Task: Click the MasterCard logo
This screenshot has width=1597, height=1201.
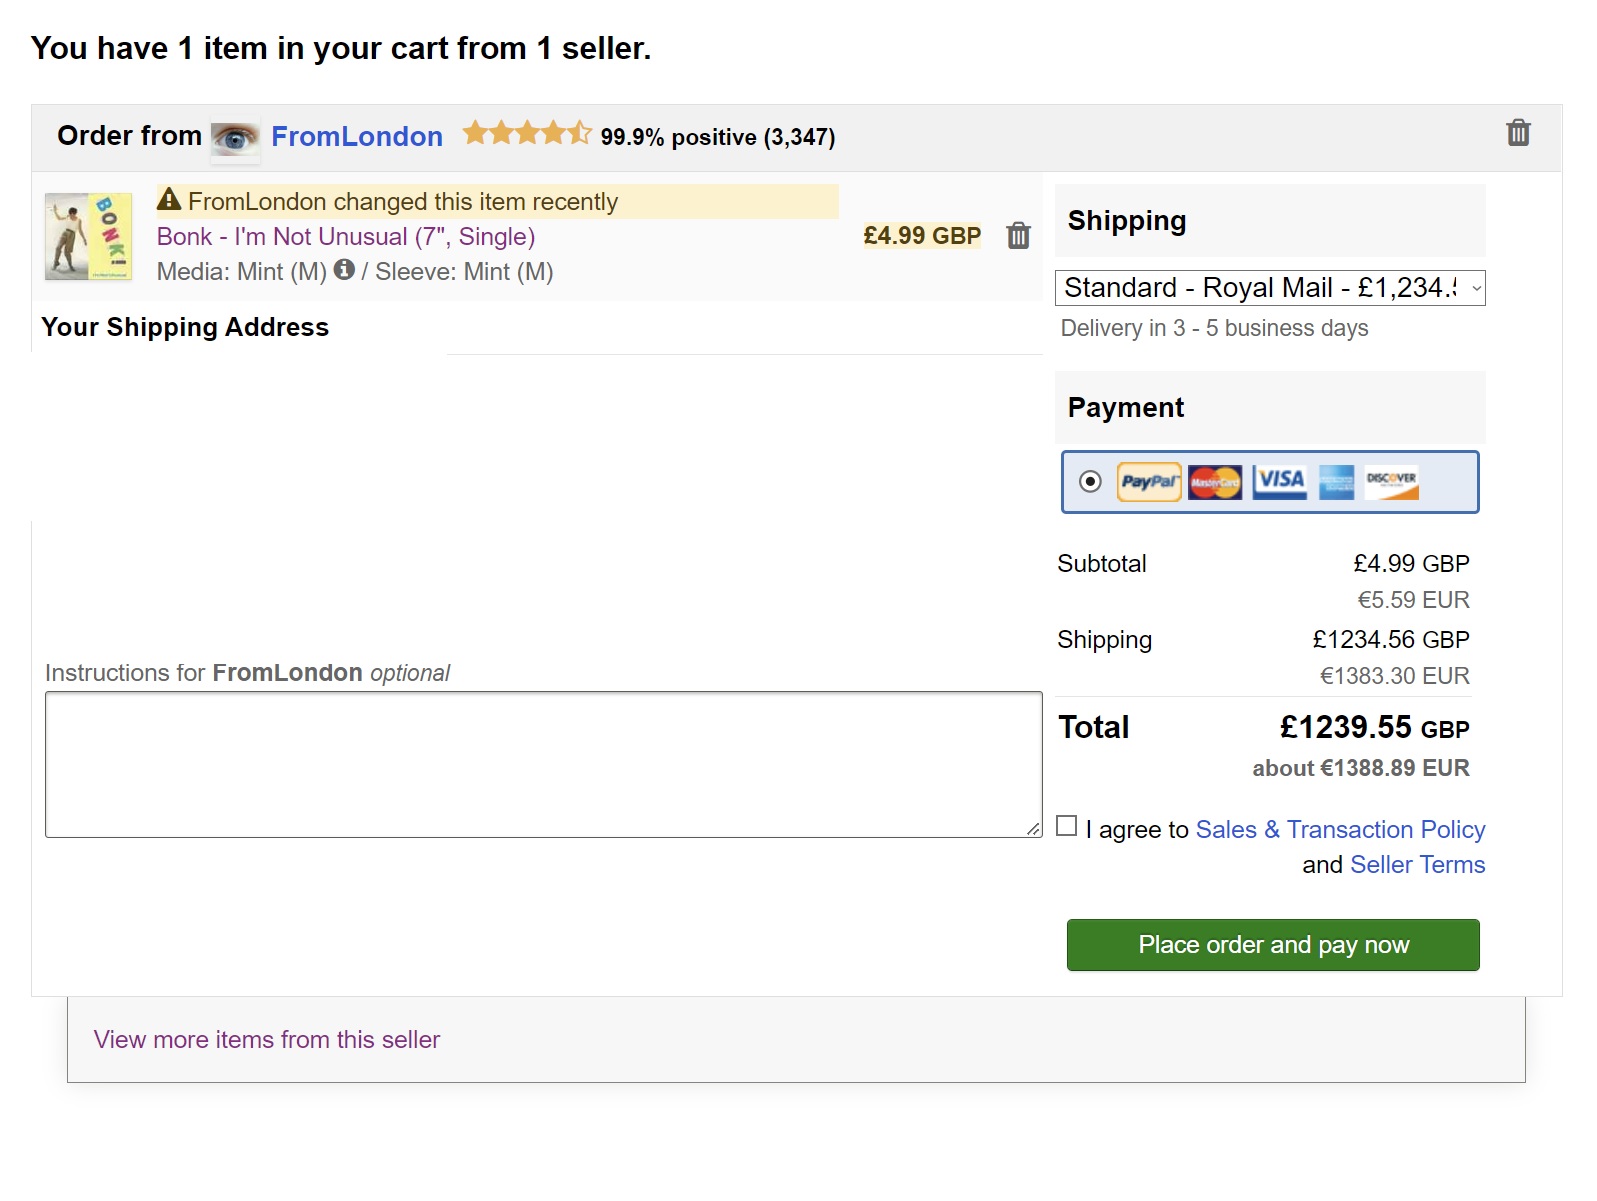Action: pyautogui.click(x=1214, y=482)
